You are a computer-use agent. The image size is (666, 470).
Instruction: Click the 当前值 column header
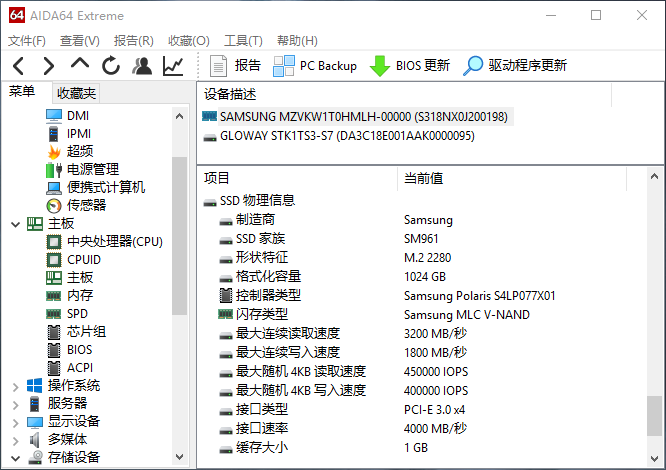[424, 179]
